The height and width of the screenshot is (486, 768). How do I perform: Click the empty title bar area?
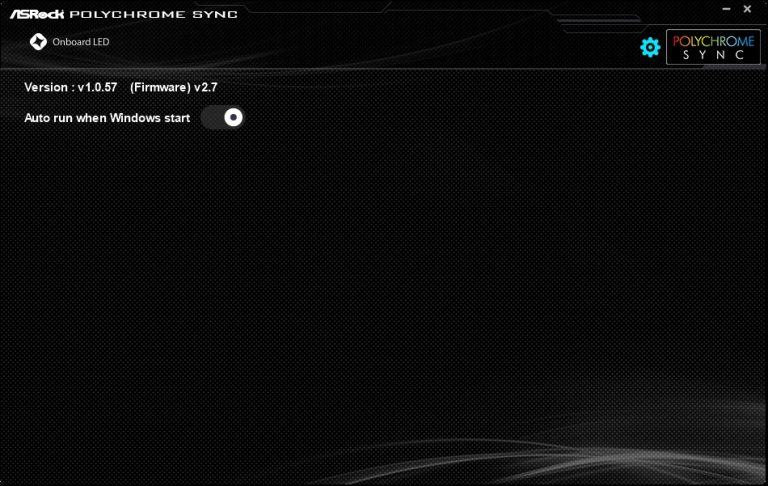pos(450,12)
